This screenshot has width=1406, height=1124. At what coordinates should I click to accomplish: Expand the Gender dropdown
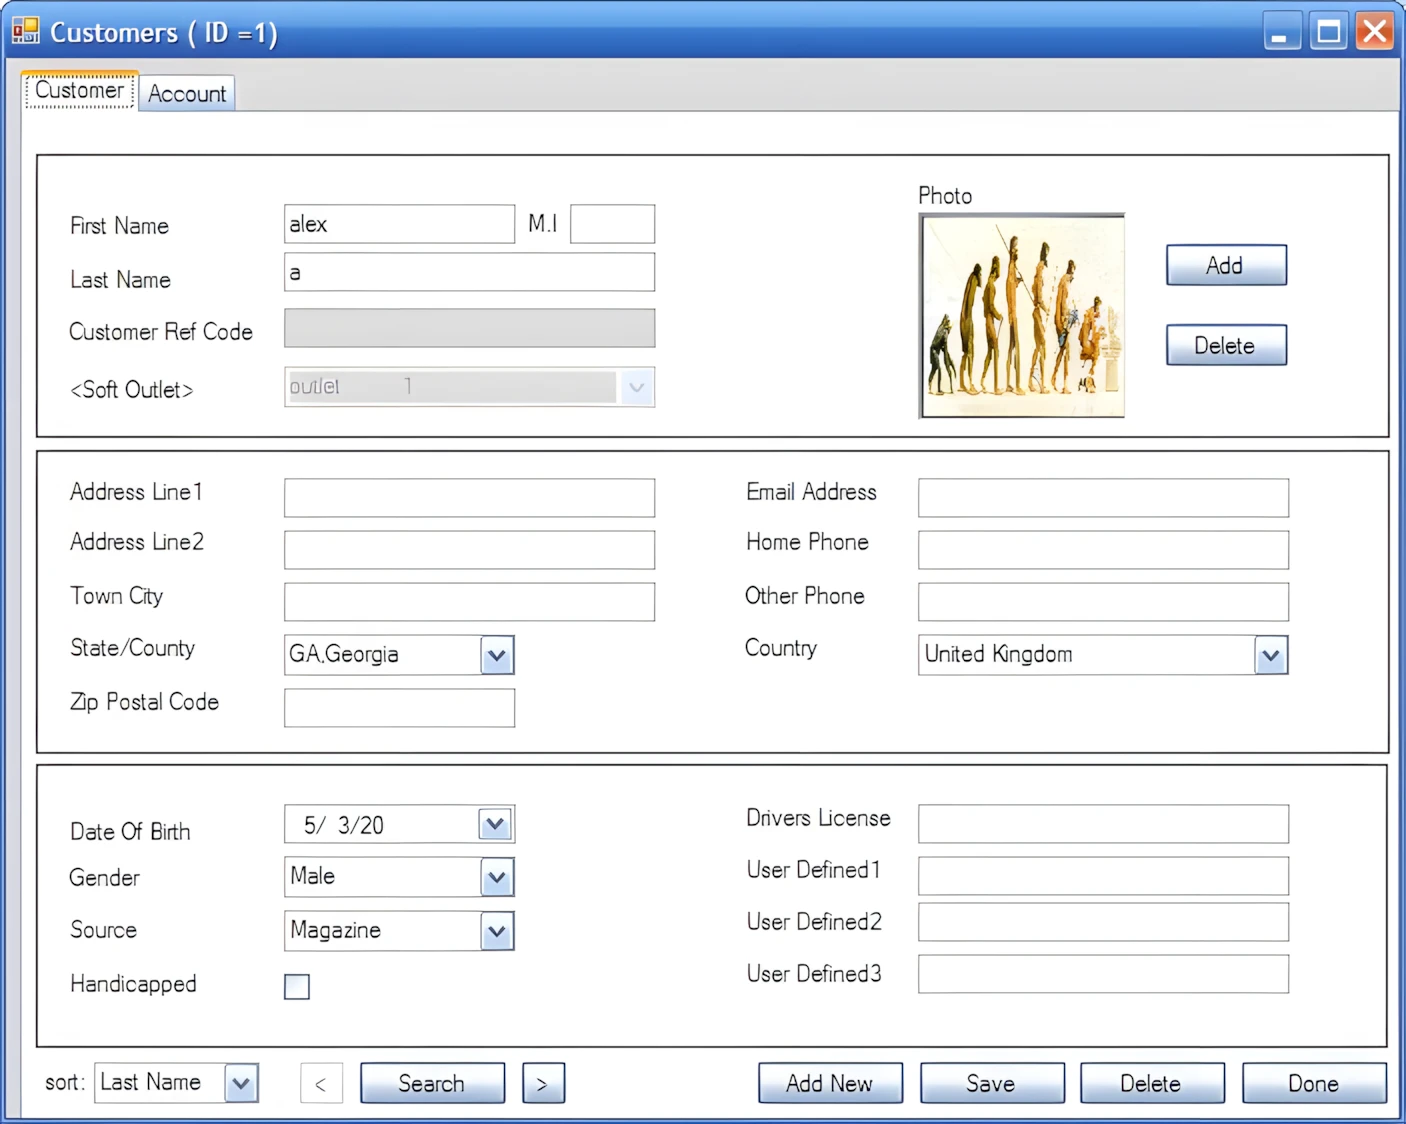(x=497, y=878)
